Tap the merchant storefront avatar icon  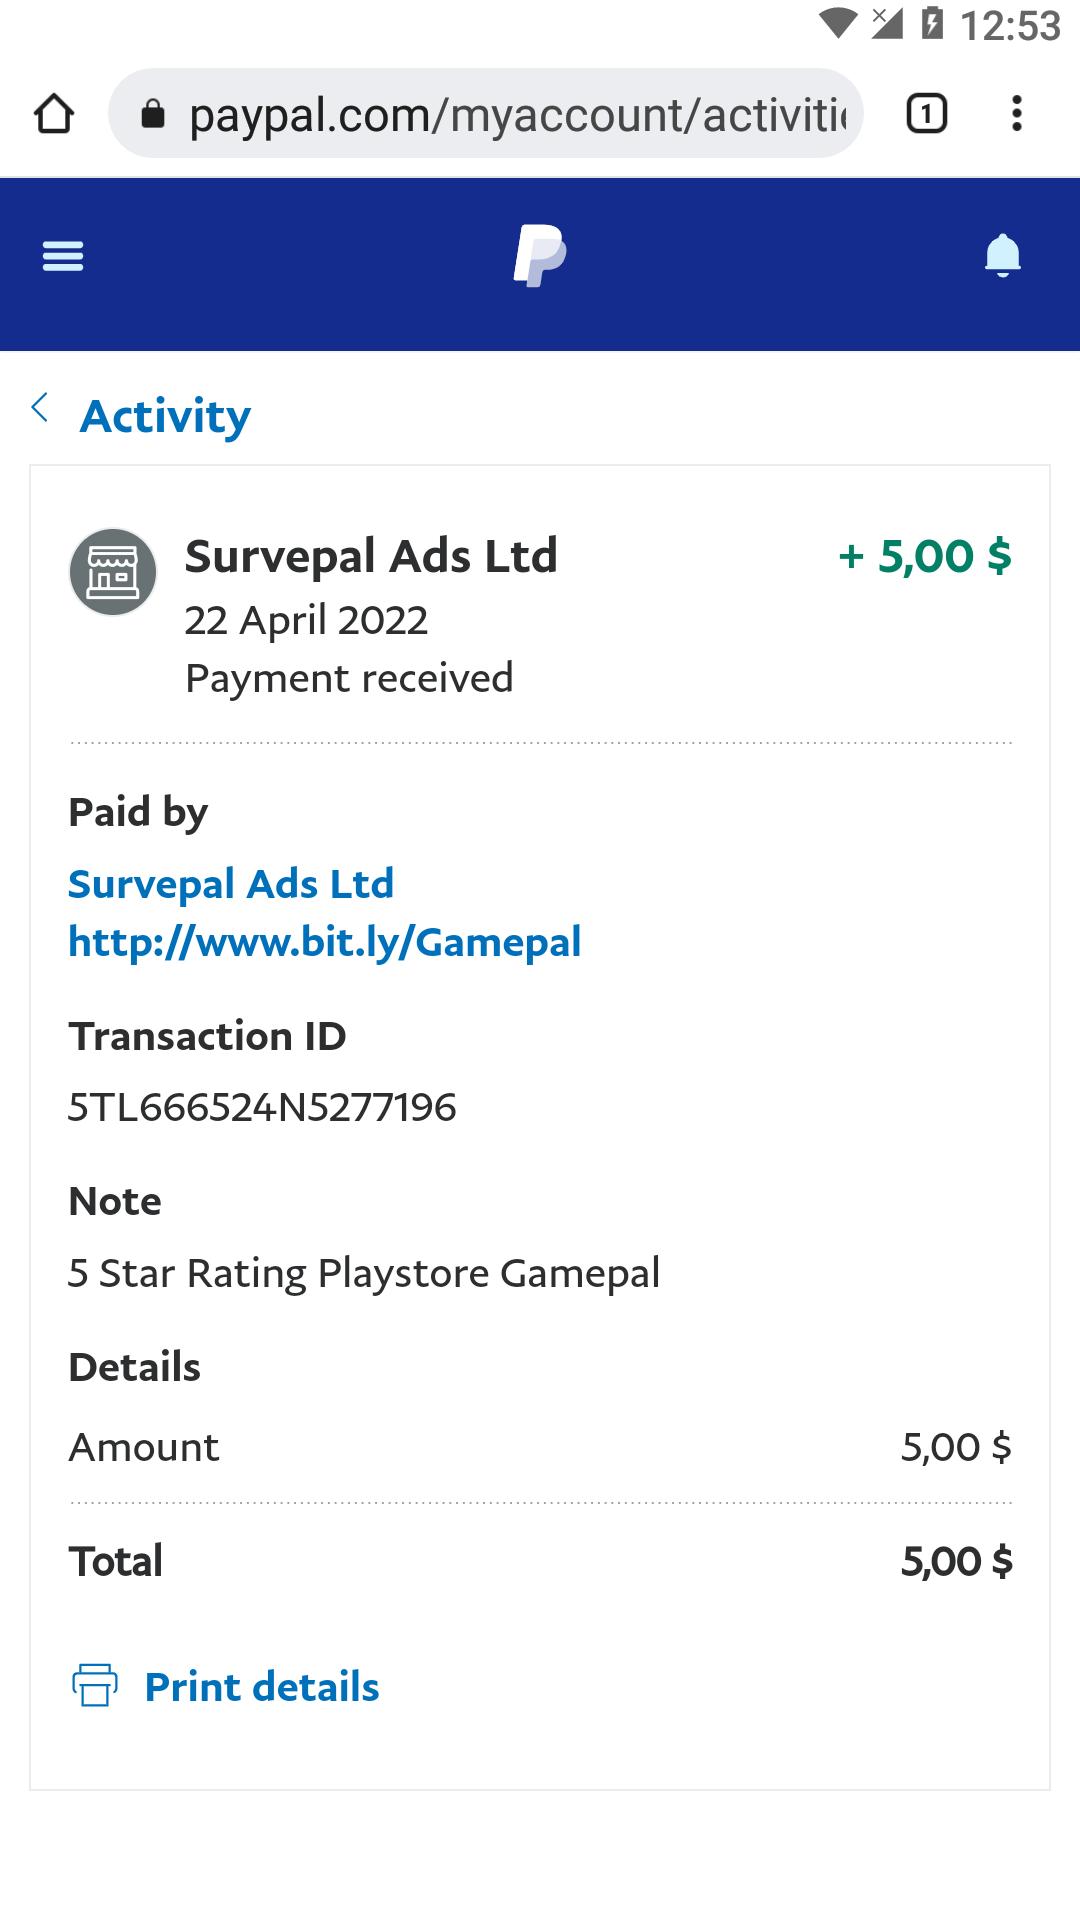click(x=113, y=572)
